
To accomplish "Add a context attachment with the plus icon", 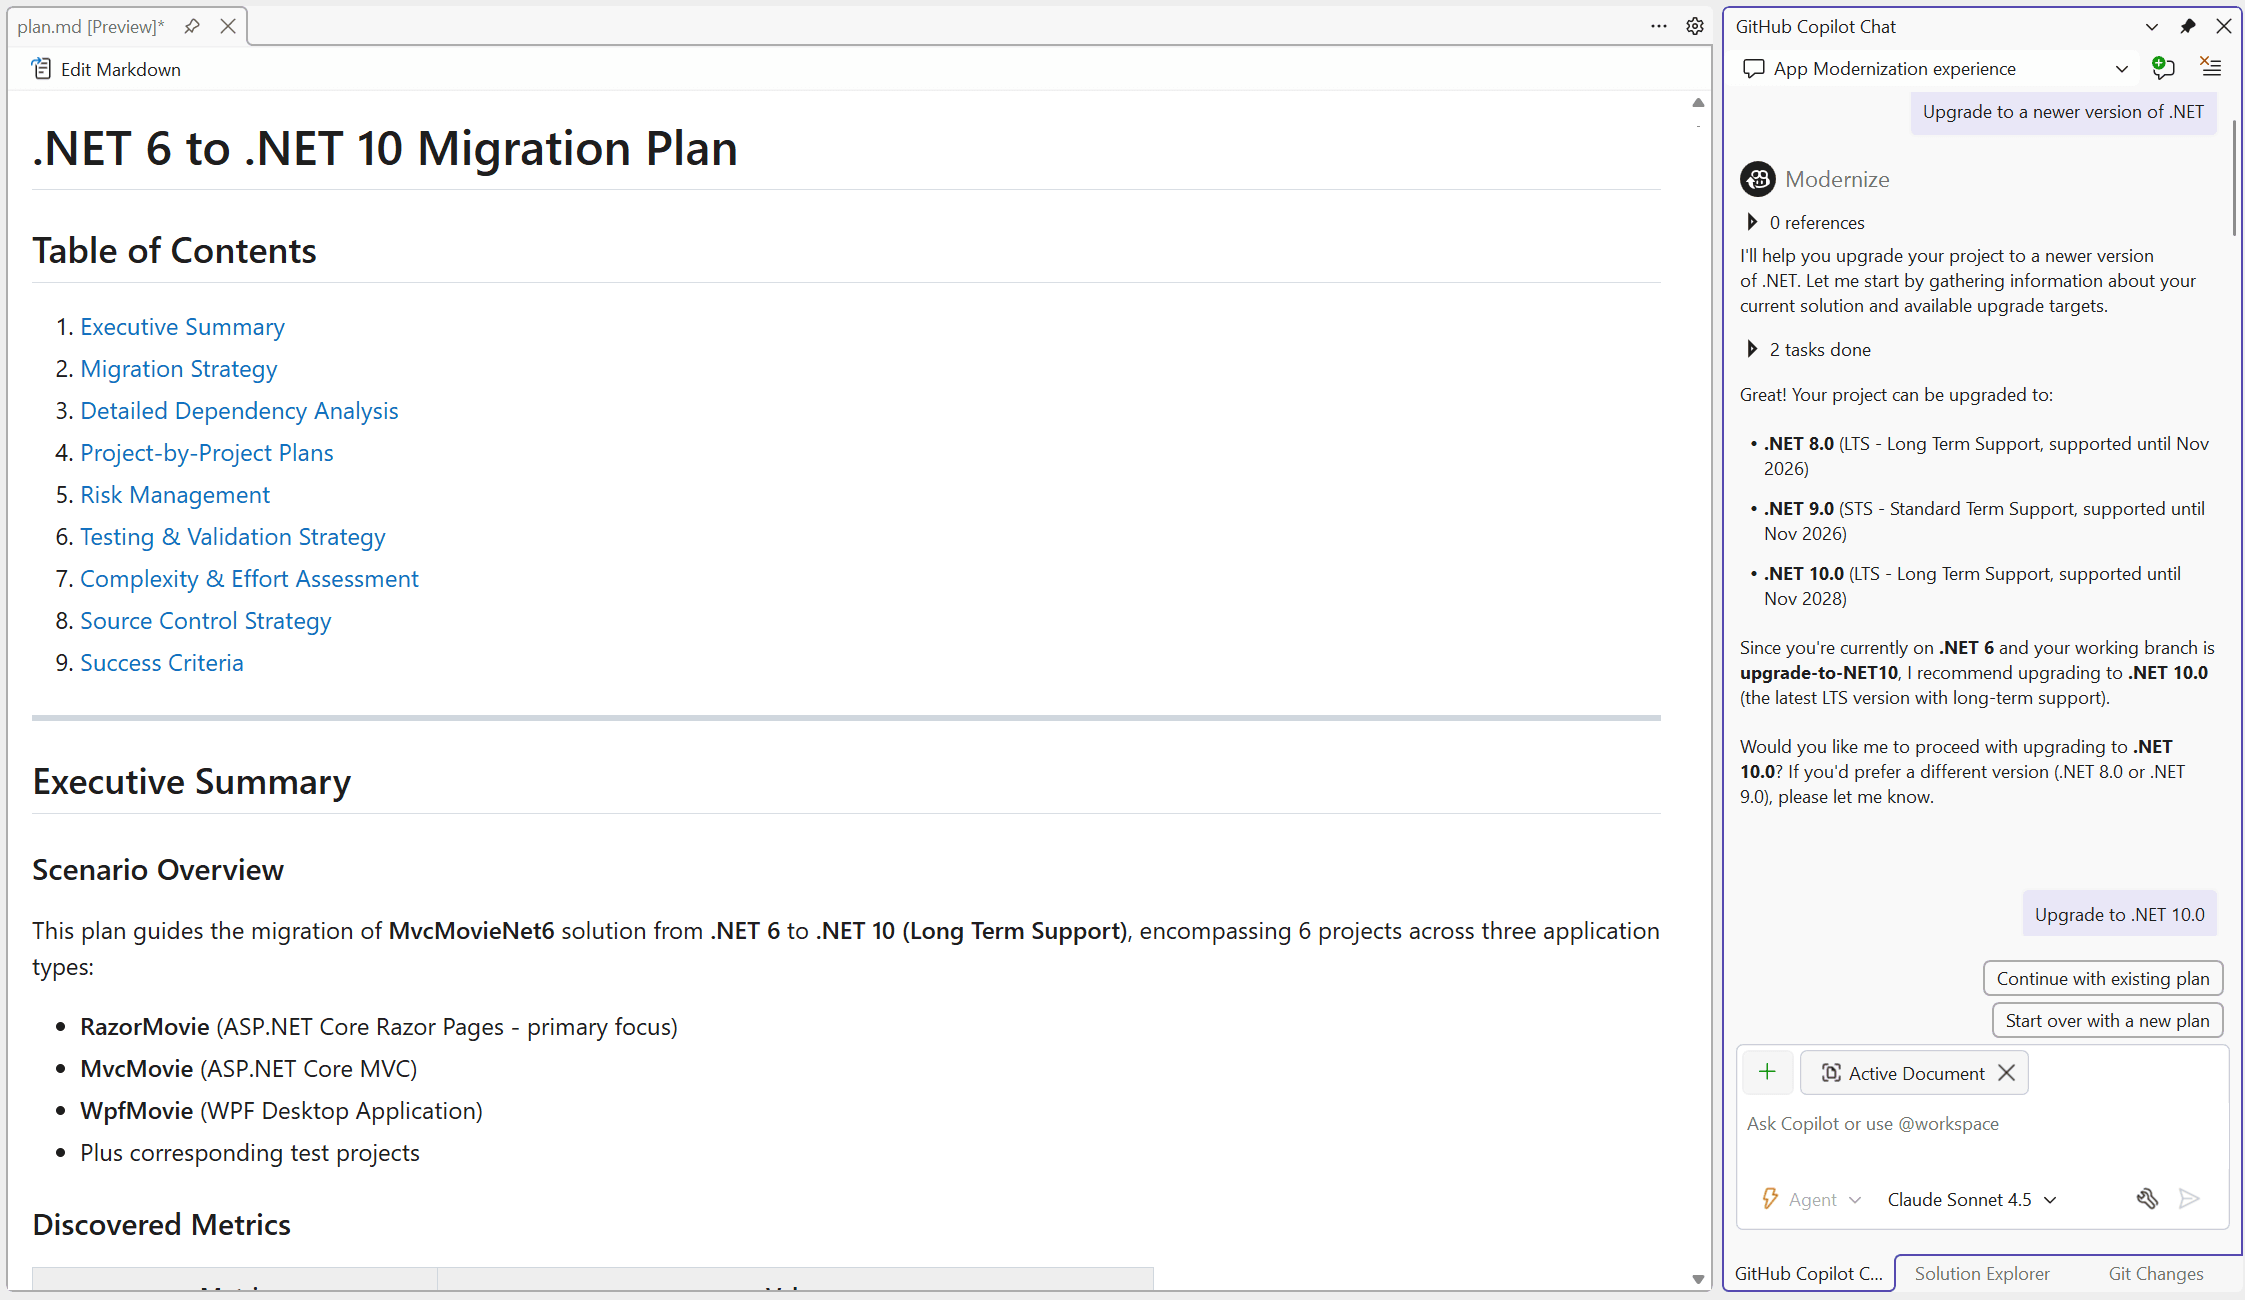I will tap(1767, 1072).
